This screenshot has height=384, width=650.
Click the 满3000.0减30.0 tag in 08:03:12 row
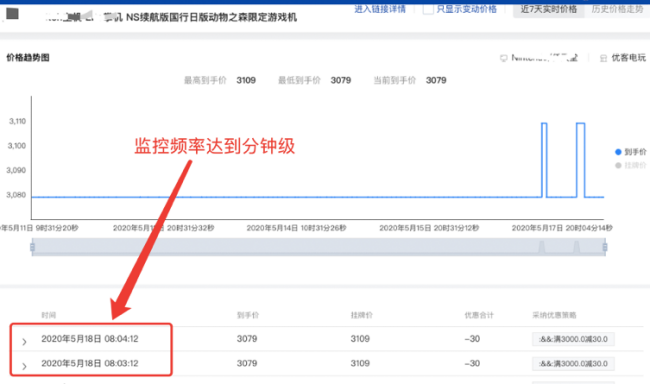[573, 364]
